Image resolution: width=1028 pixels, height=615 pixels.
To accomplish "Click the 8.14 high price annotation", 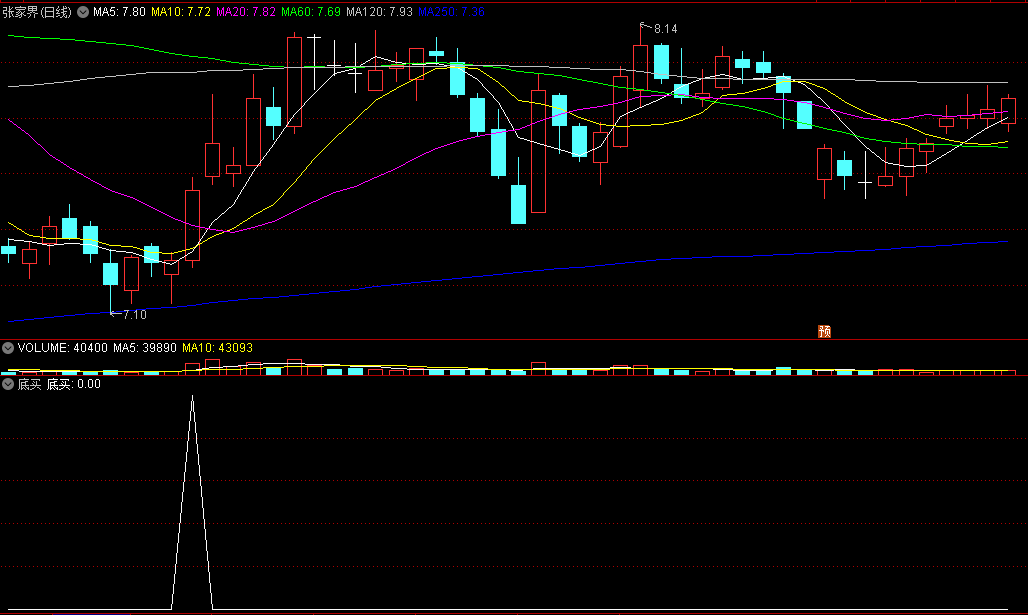I will click(x=665, y=29).
